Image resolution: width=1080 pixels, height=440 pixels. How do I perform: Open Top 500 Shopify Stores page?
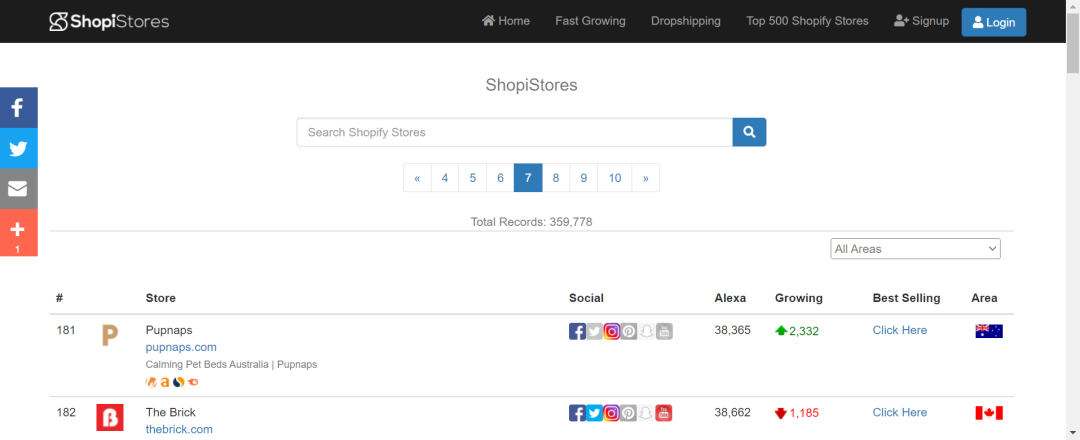pyautogui.click(x=807, y=21)
